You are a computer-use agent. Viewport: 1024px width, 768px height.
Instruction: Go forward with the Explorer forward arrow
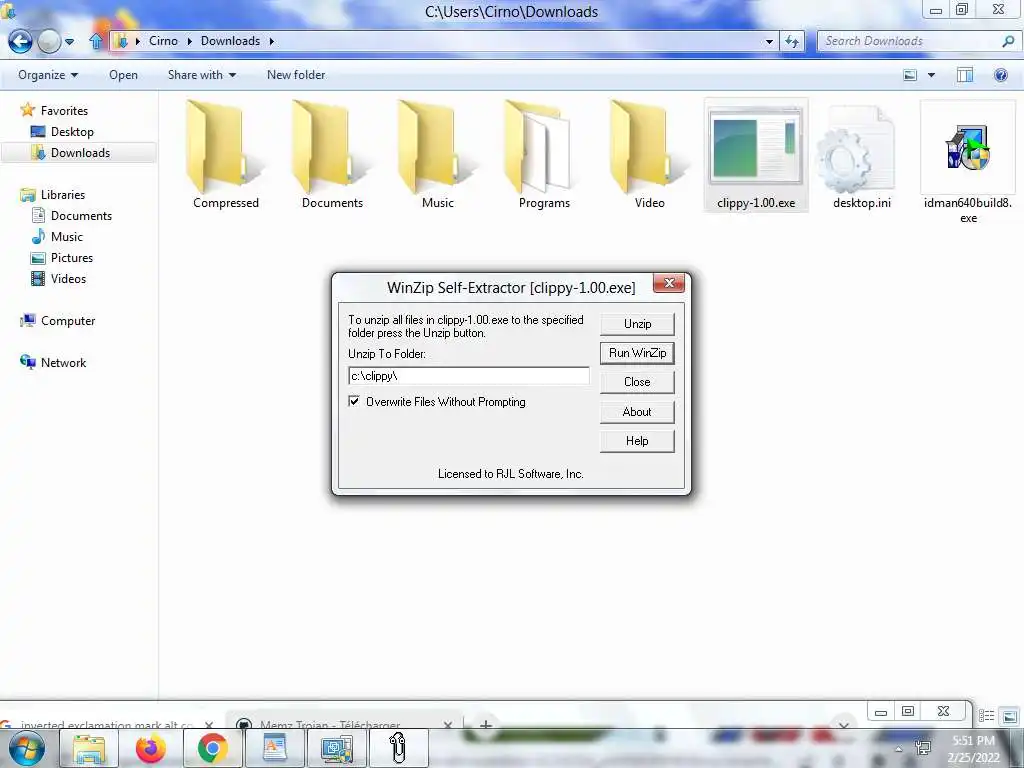(49, 41)
